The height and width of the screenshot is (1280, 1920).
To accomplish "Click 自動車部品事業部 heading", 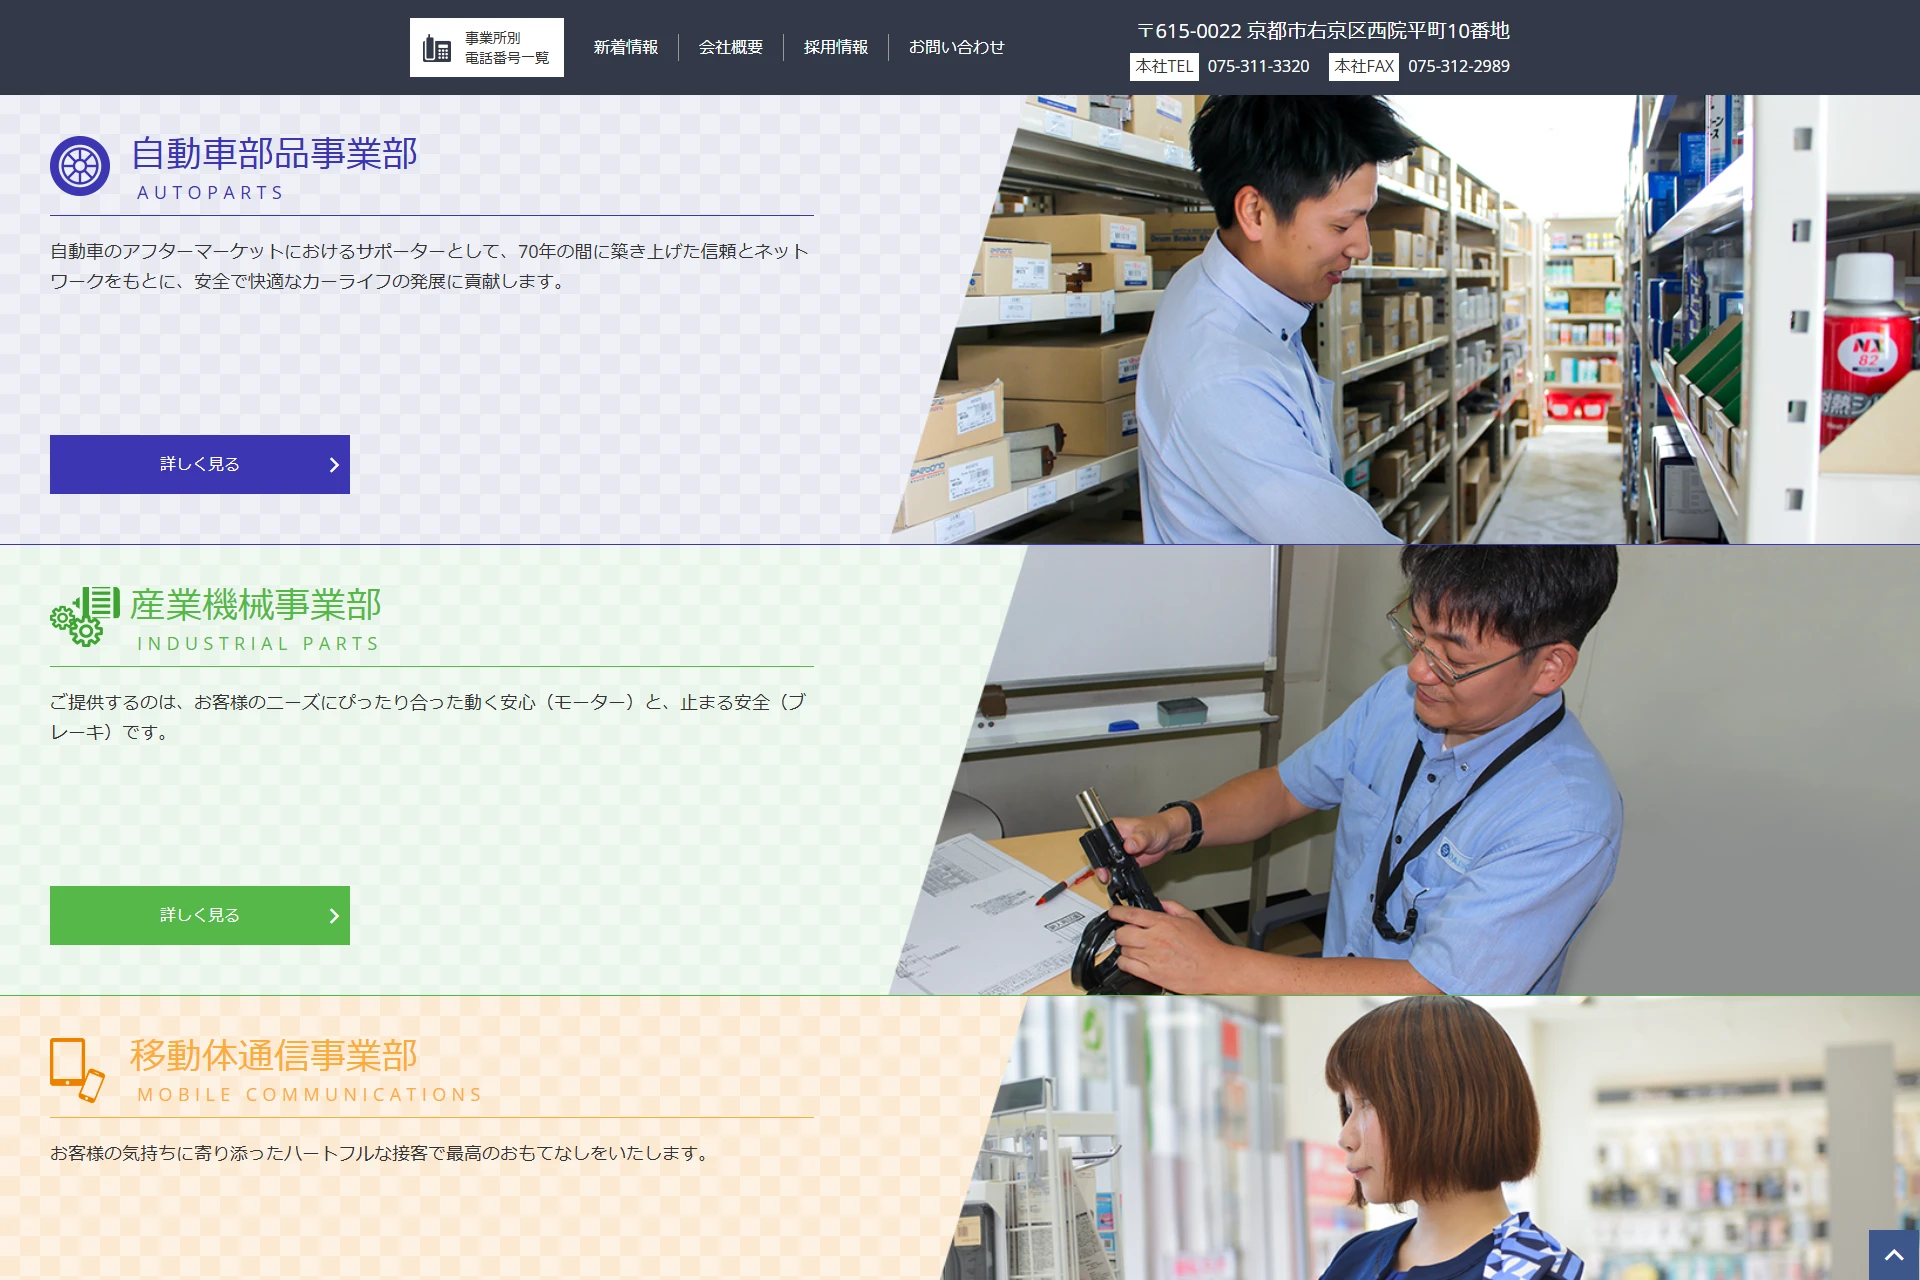I will click(274, 154).
